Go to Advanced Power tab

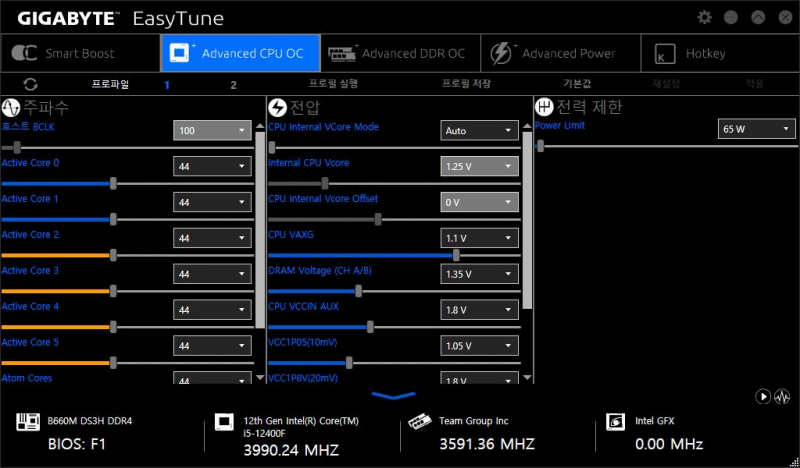tap(561, 53)
